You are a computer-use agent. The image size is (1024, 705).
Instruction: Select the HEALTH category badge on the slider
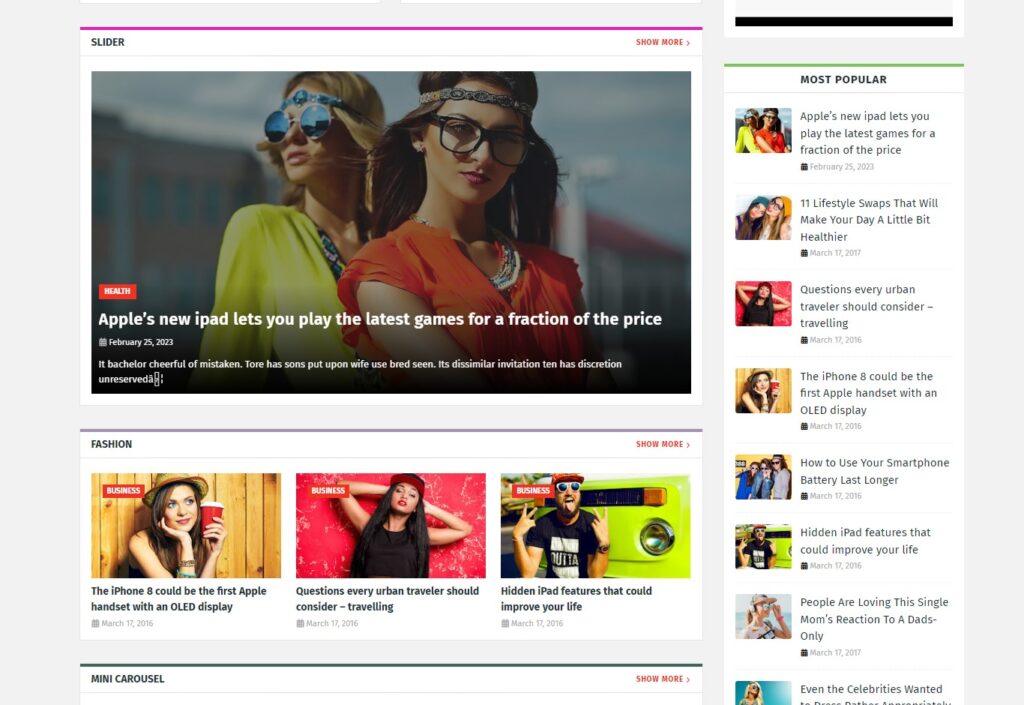coord(117,291)
